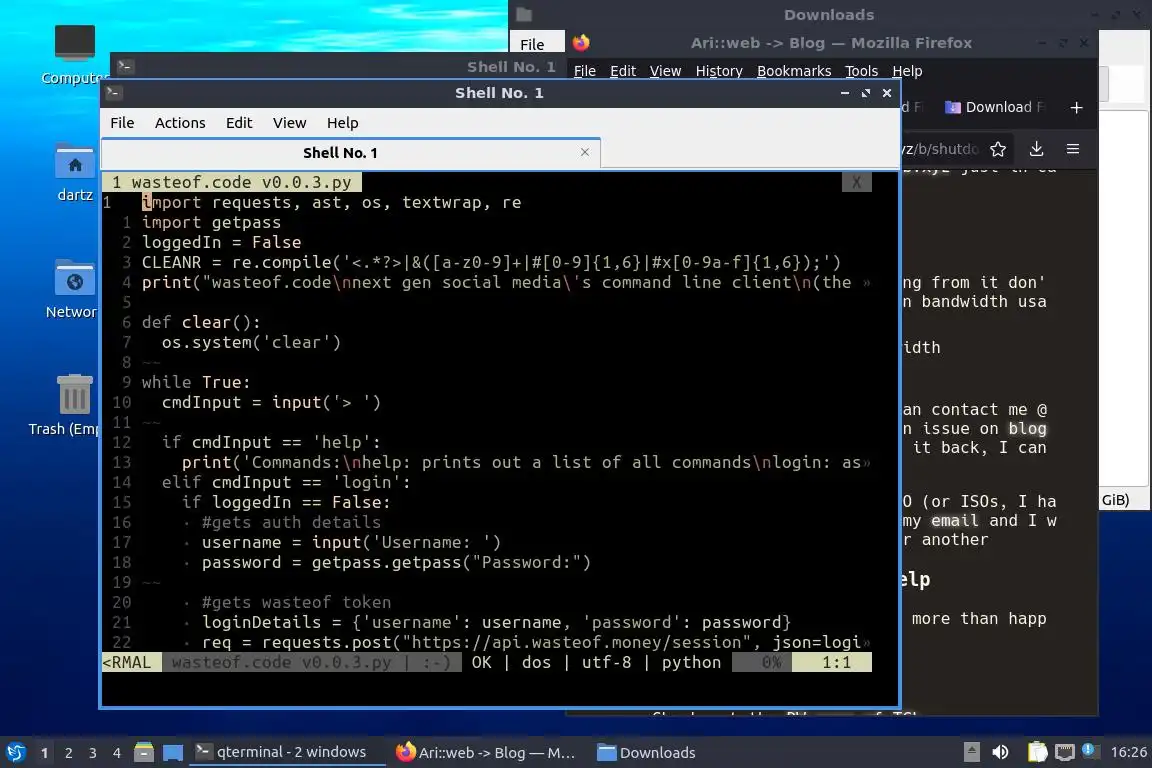Open the LXQt application menu launcher
Screen dimensions: 1152x768
pyautogui.click(x=15, y=752)
